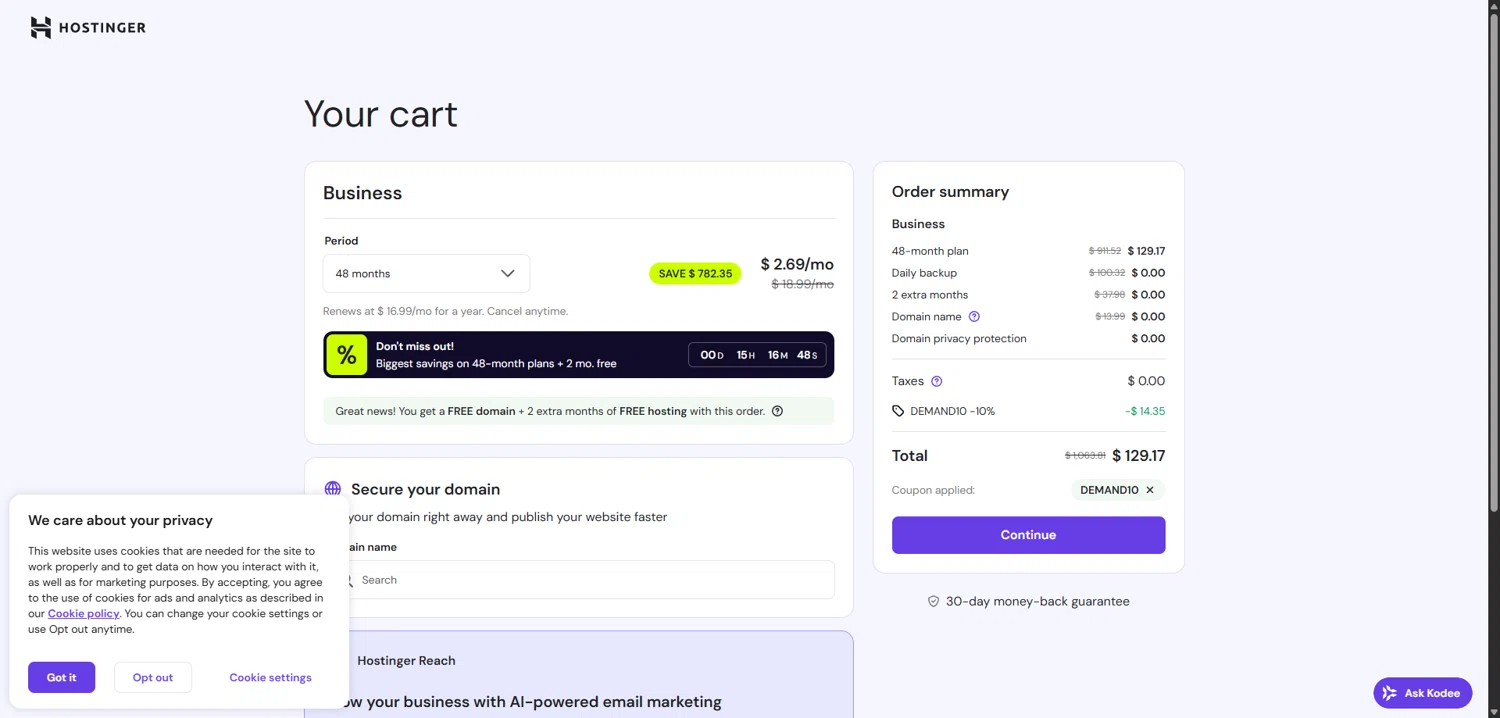Viewport: 1500px width, 718px height.
Task: Remove the DEMAND10 coupon with the X
Action: pos(1150,490)
